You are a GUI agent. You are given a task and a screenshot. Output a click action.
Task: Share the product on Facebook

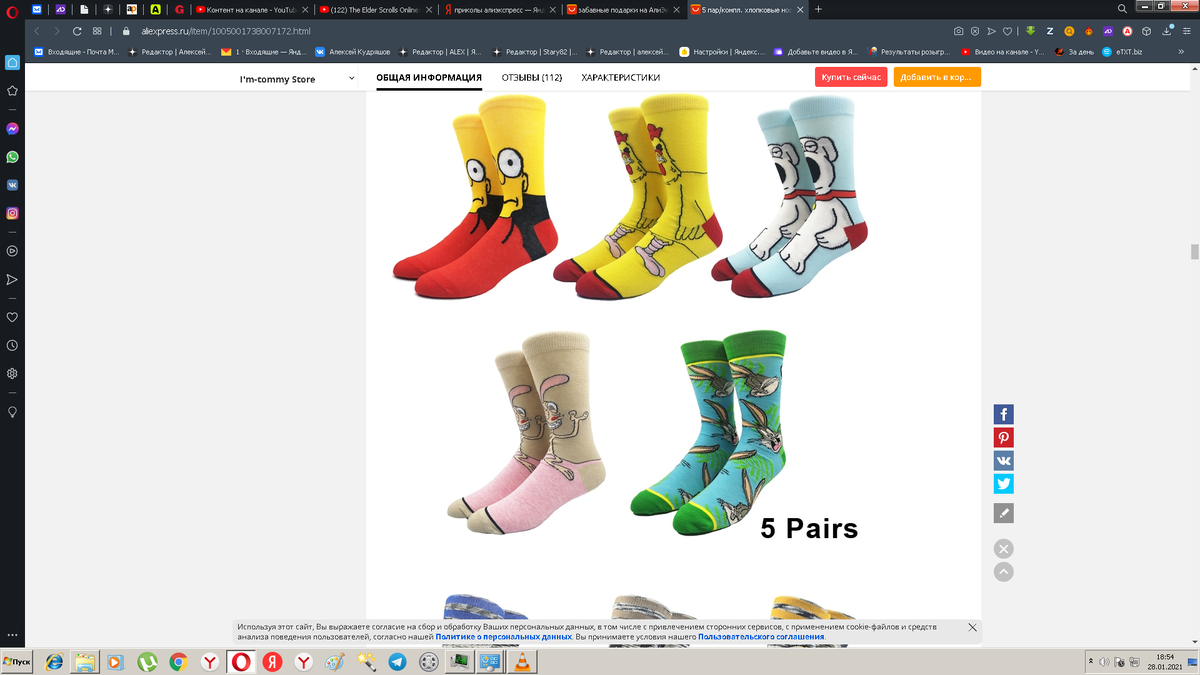pos(1003,414)
